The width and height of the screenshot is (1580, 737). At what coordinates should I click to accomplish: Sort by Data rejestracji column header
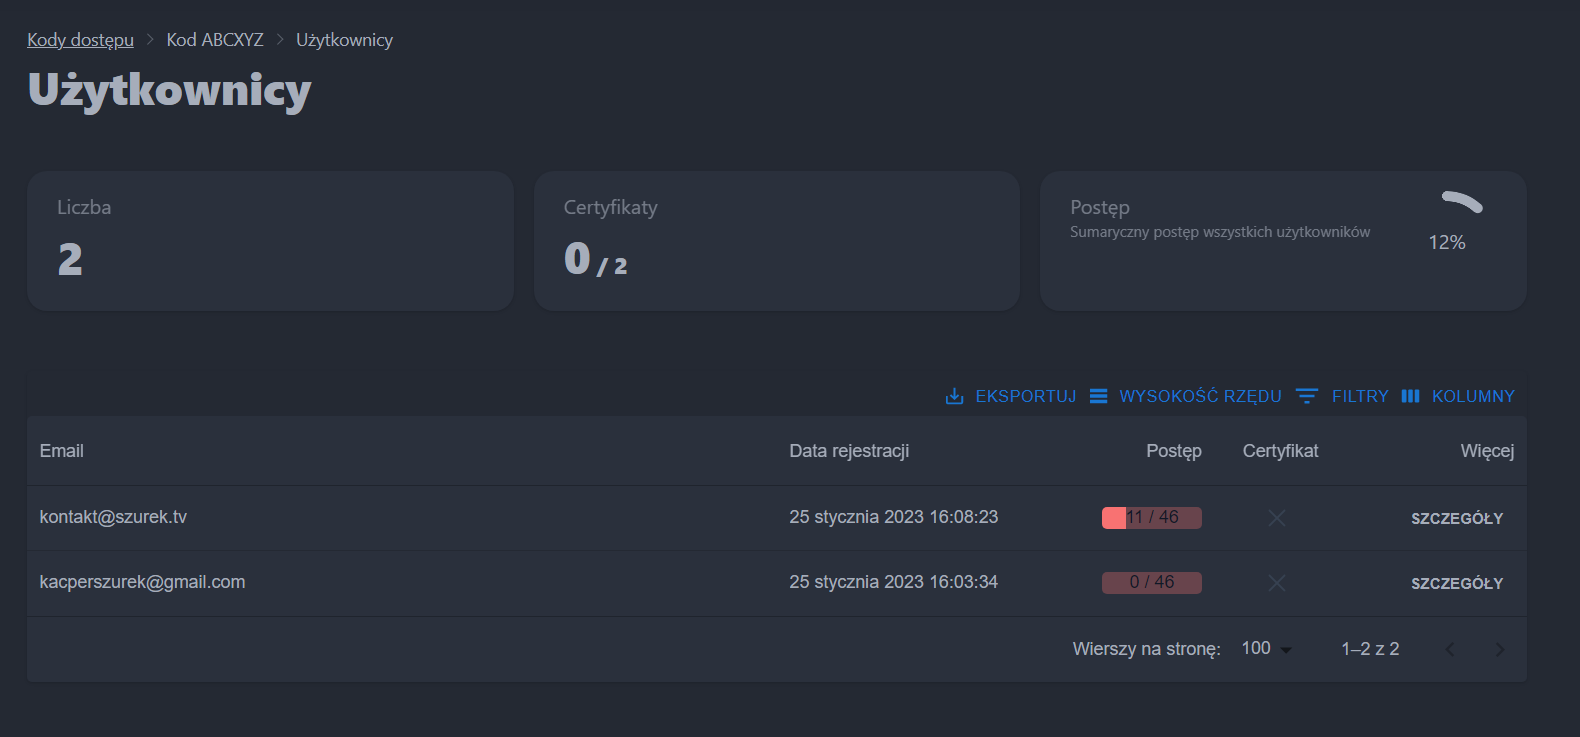point(849,451)
